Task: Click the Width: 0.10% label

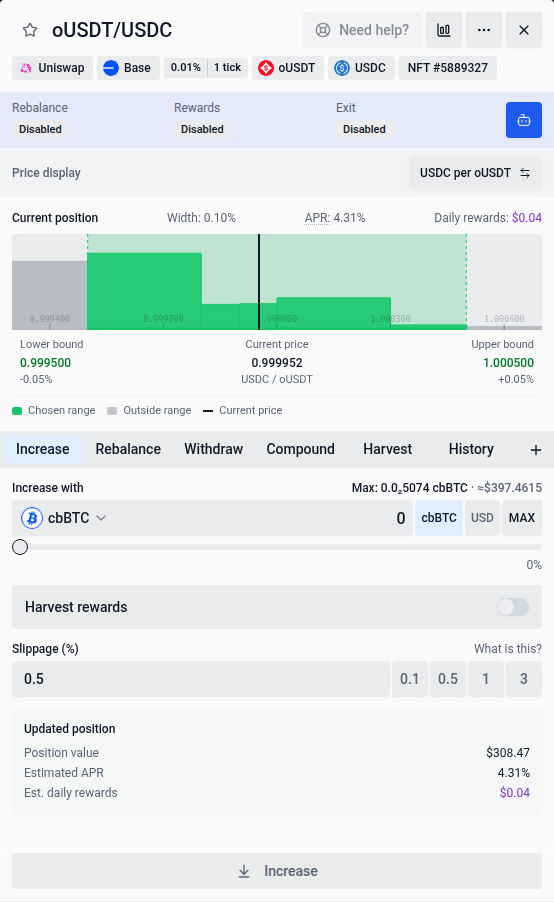Action: (x=201, y=218)
